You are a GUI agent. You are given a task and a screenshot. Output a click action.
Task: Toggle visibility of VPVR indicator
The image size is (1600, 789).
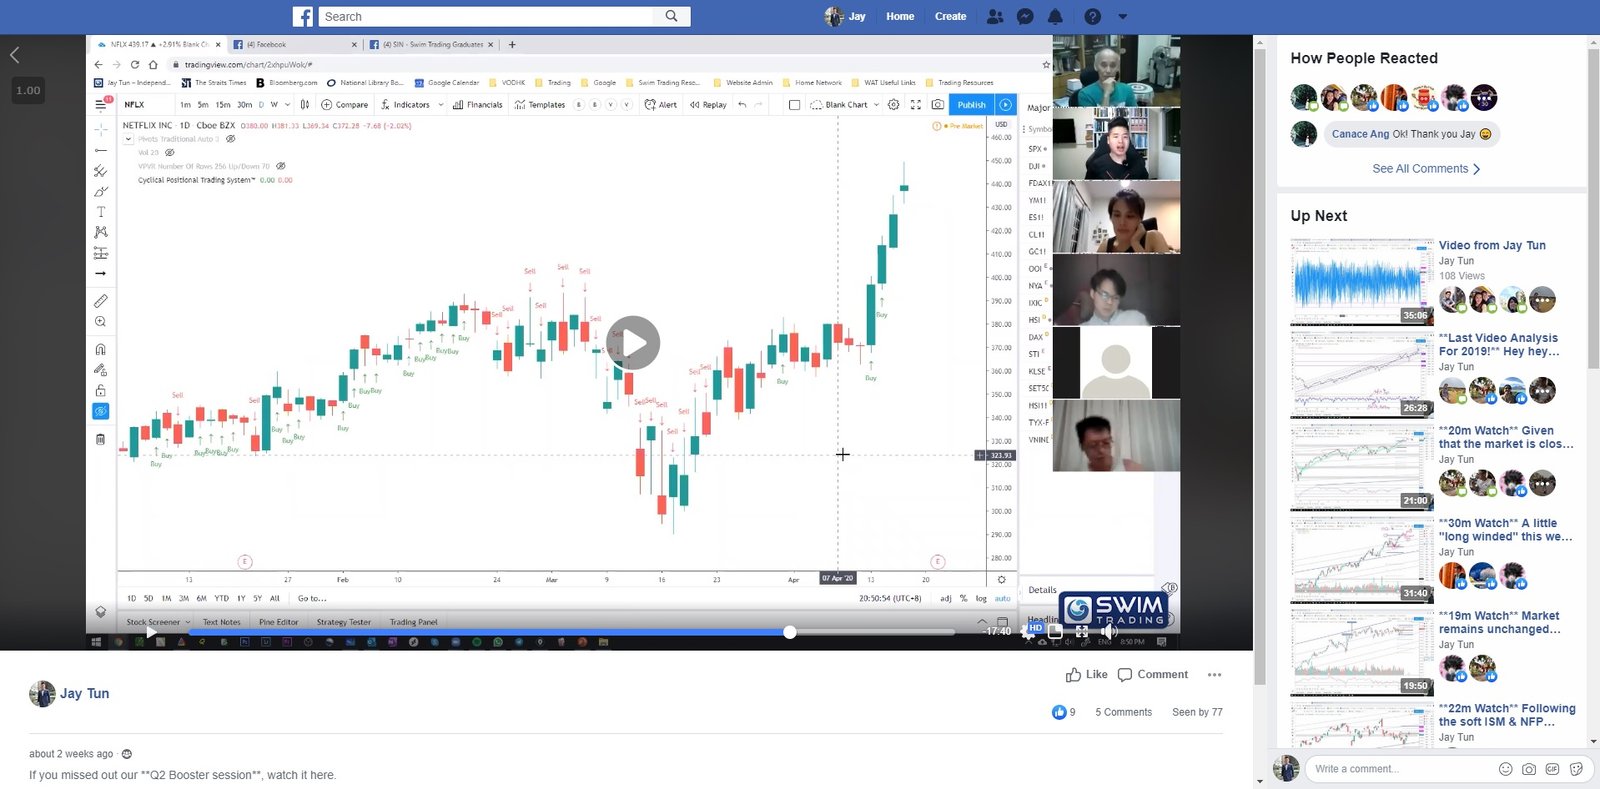pyautogui.click(x=281, y=166)
